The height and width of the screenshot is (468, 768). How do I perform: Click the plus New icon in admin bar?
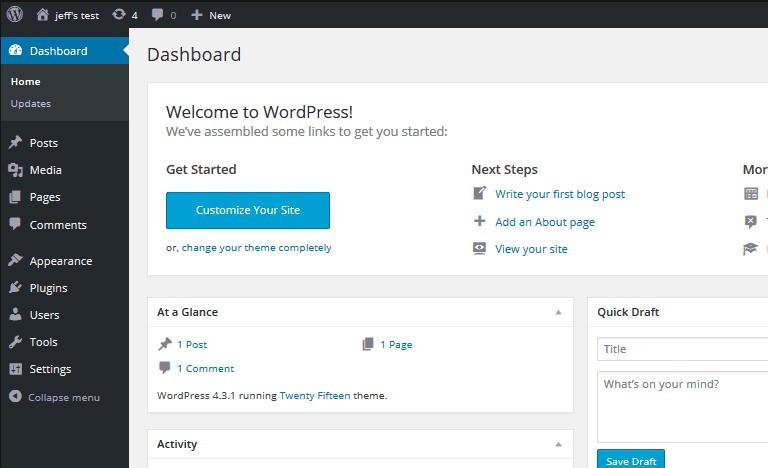tap(197, 15)
